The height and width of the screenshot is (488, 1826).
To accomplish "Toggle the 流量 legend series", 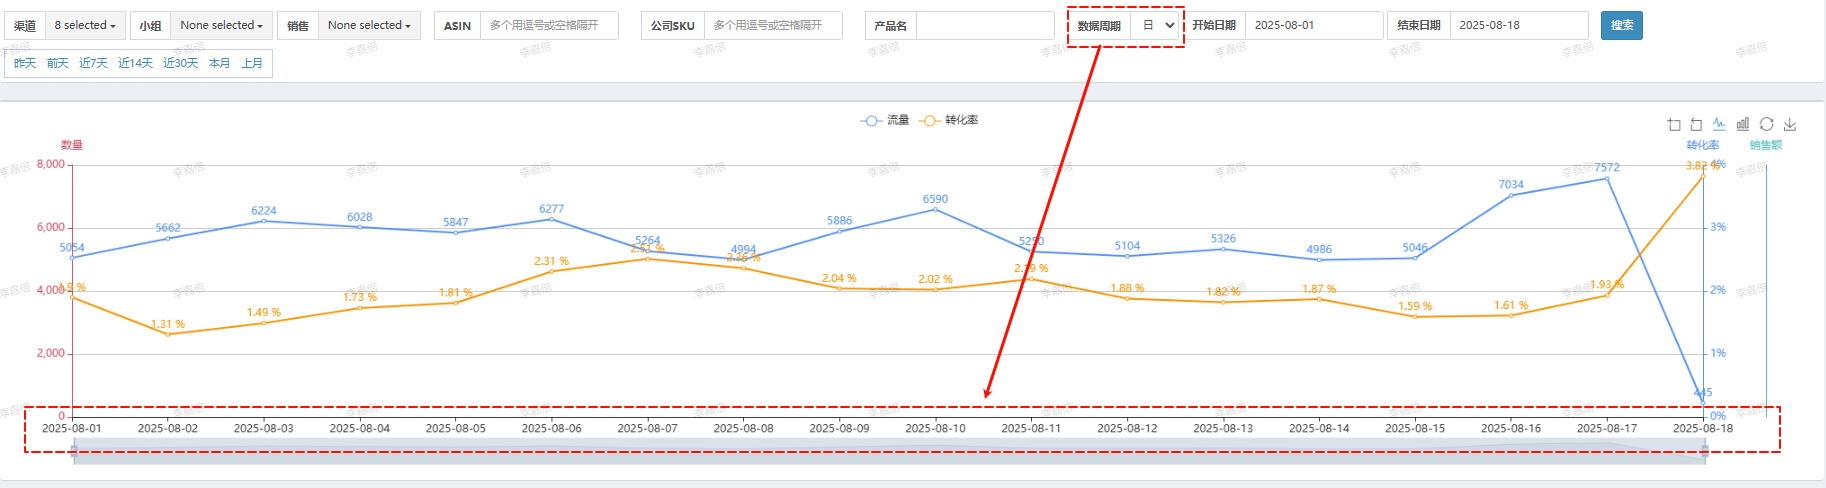I will (885, 120).
